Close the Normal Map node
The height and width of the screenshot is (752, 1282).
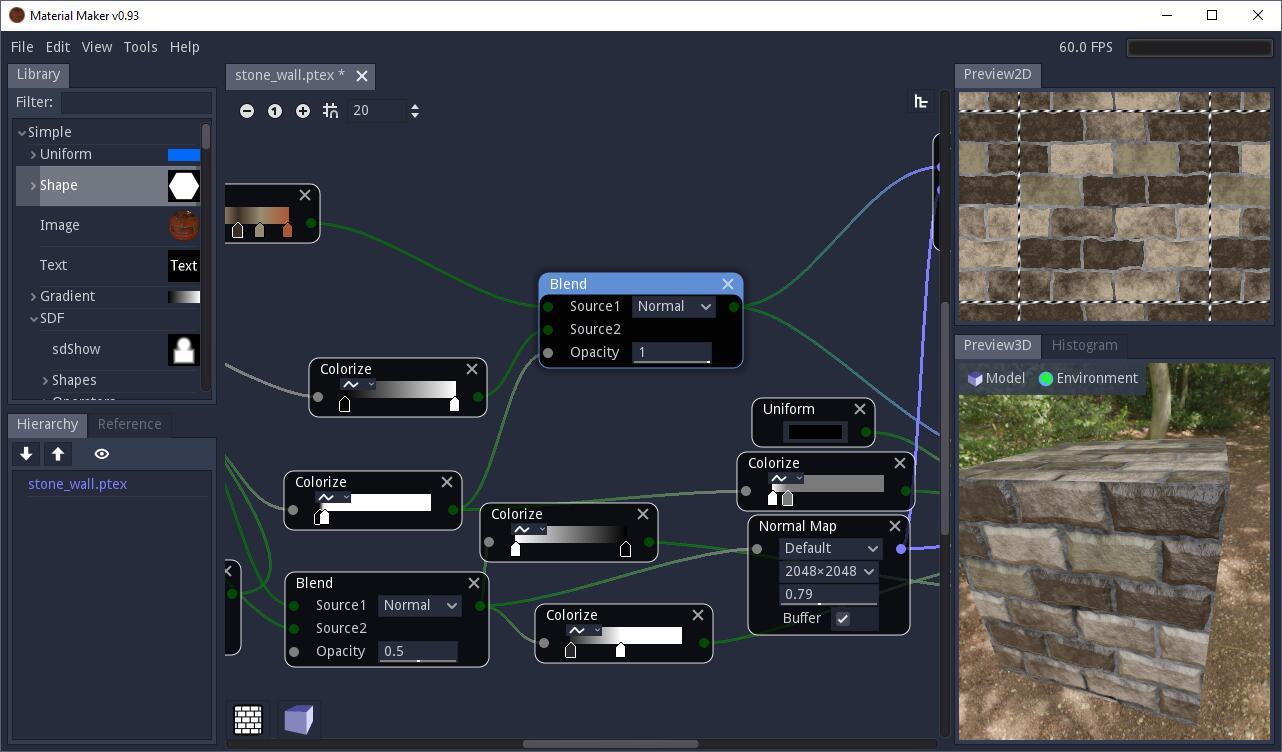pyautogui.click(x=895, y=526)
